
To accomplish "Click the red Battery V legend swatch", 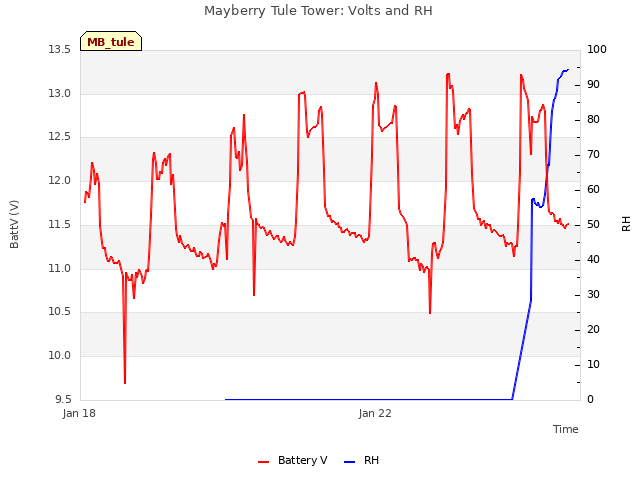I will point(264,462).
